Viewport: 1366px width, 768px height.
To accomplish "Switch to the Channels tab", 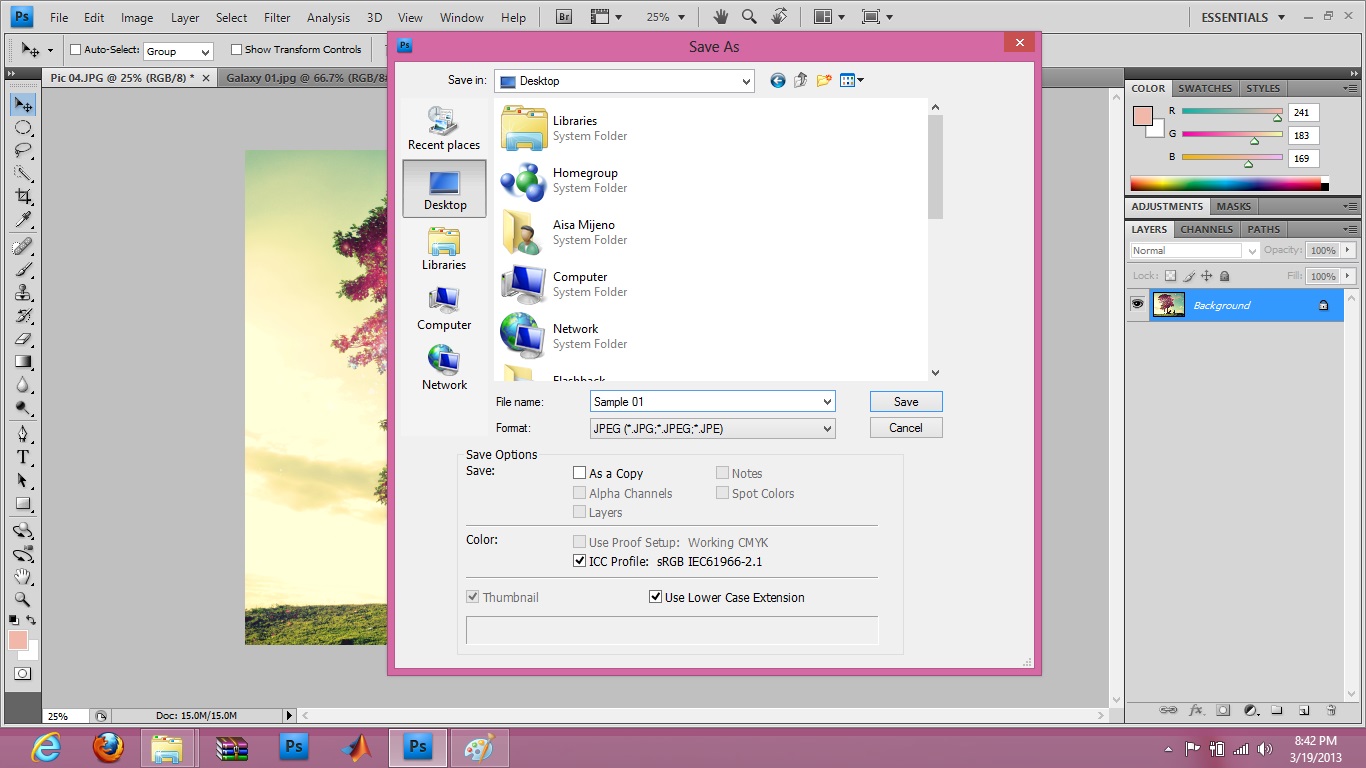I will [1207, 229].
